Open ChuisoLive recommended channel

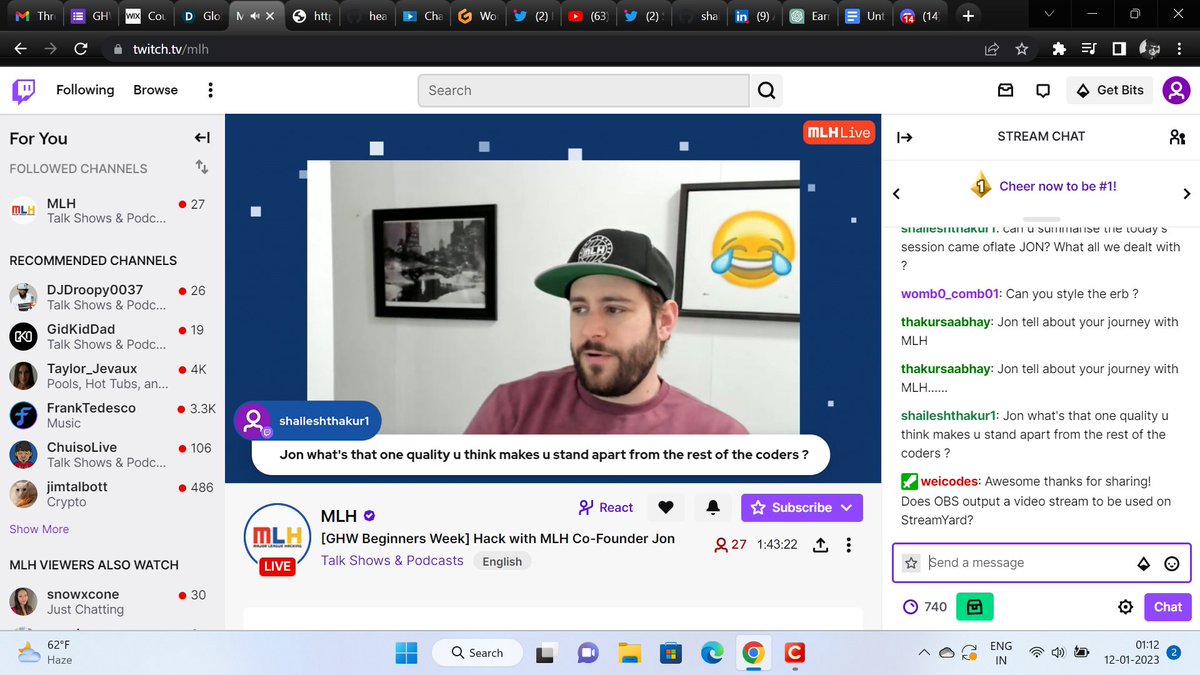click(112, 454)
